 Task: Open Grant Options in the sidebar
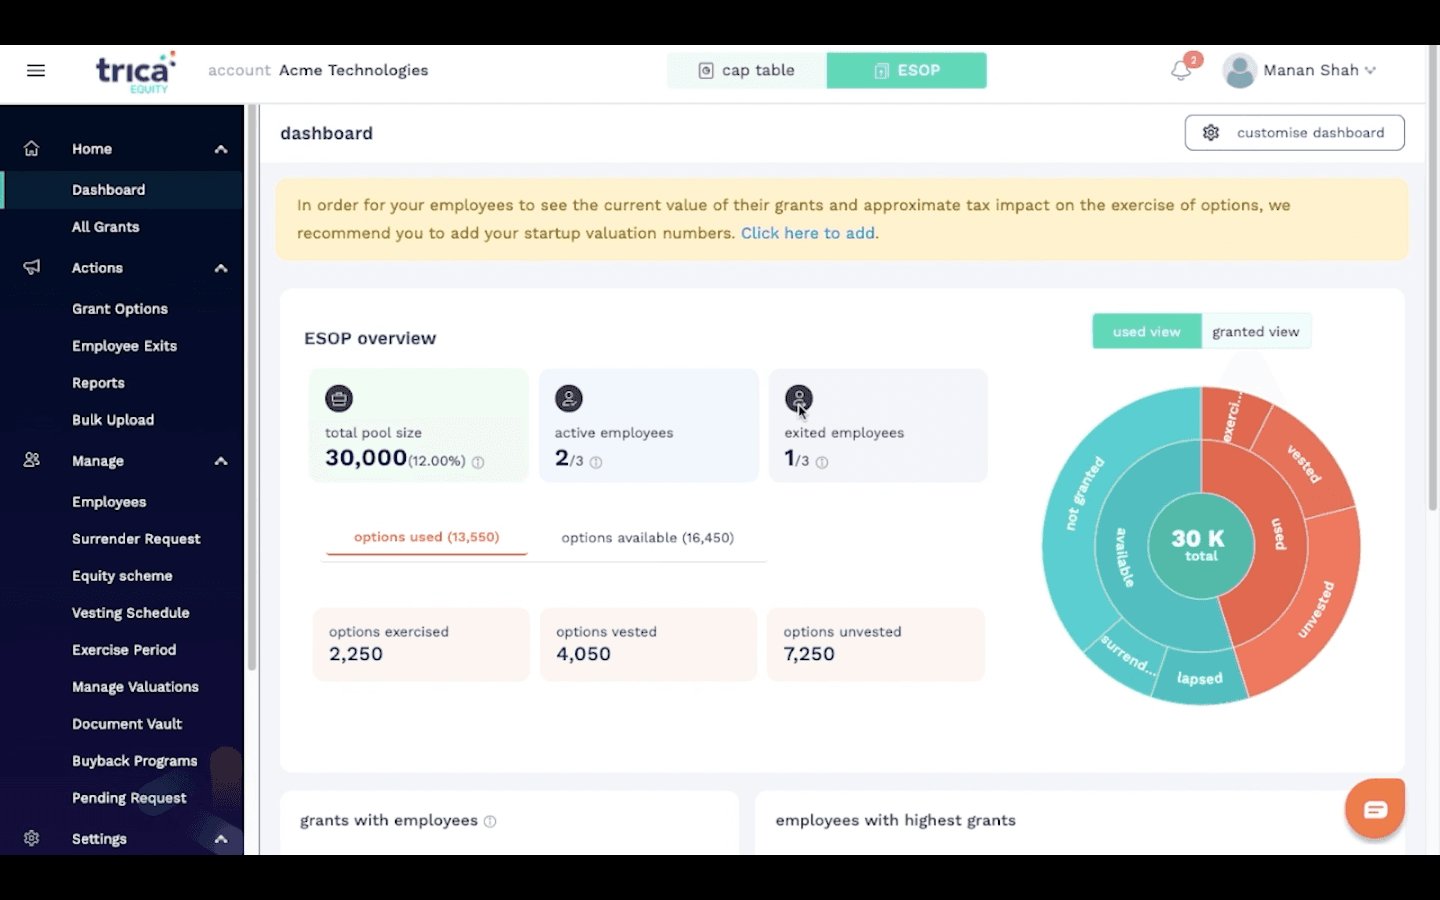click(x=120, y=309)
